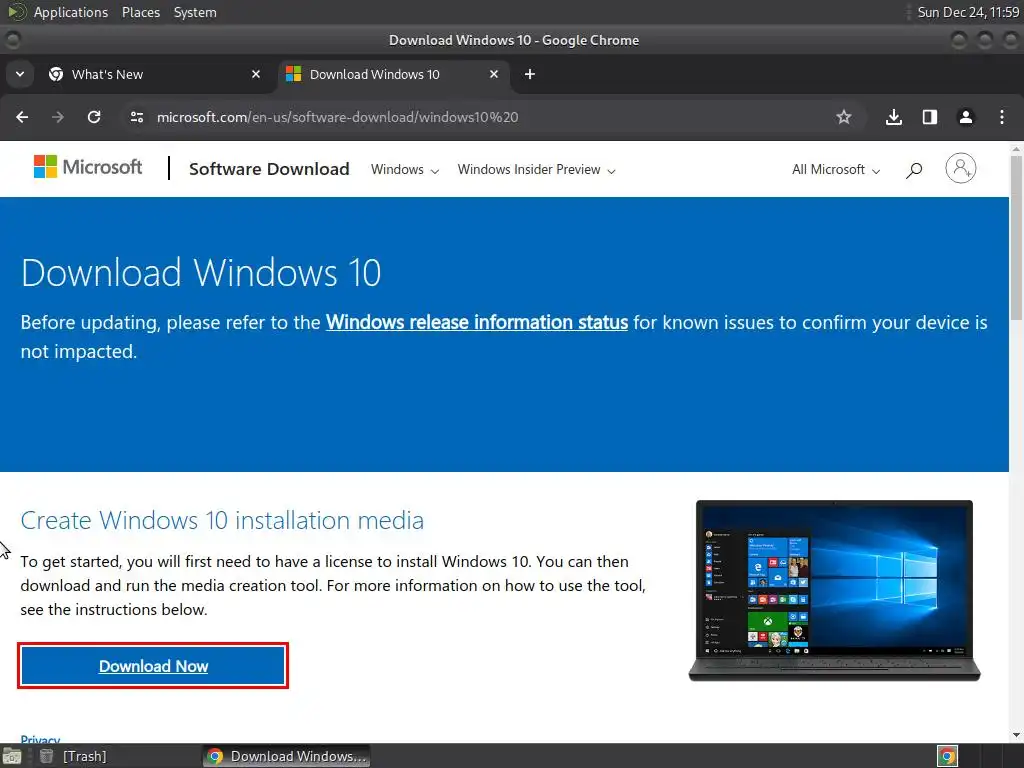1024x768 pixels.
Task: Click the Software Download link
Action: click(x=269, y=169)
